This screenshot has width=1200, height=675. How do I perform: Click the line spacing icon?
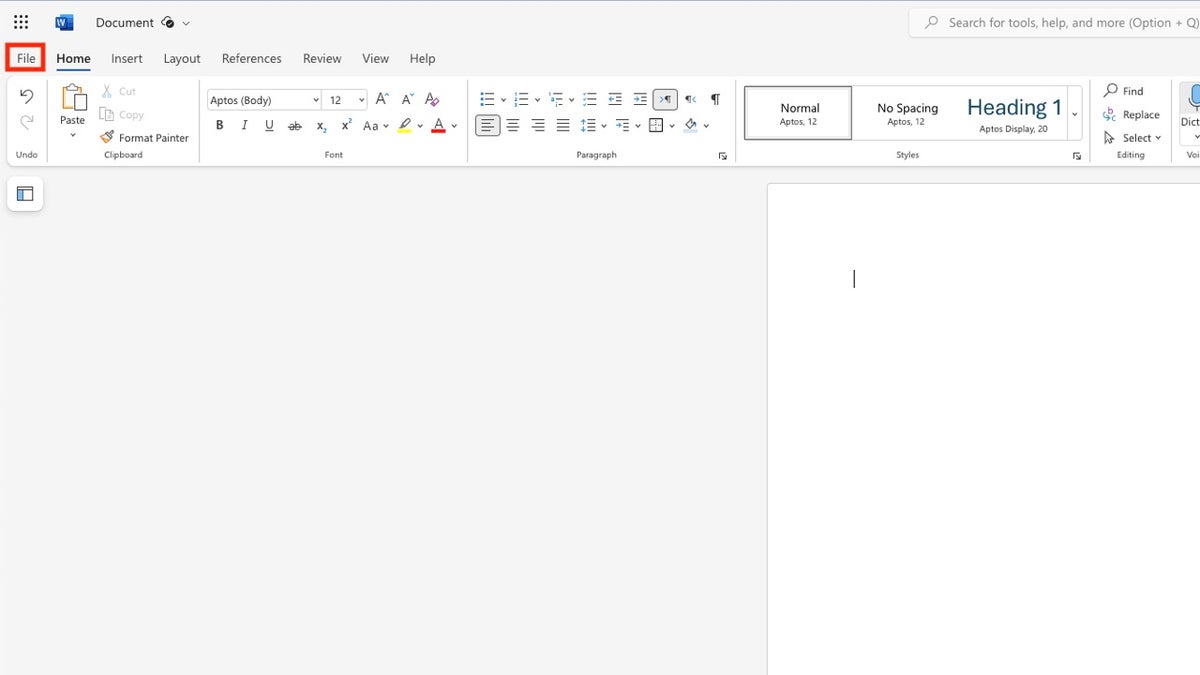coord(588,125)
